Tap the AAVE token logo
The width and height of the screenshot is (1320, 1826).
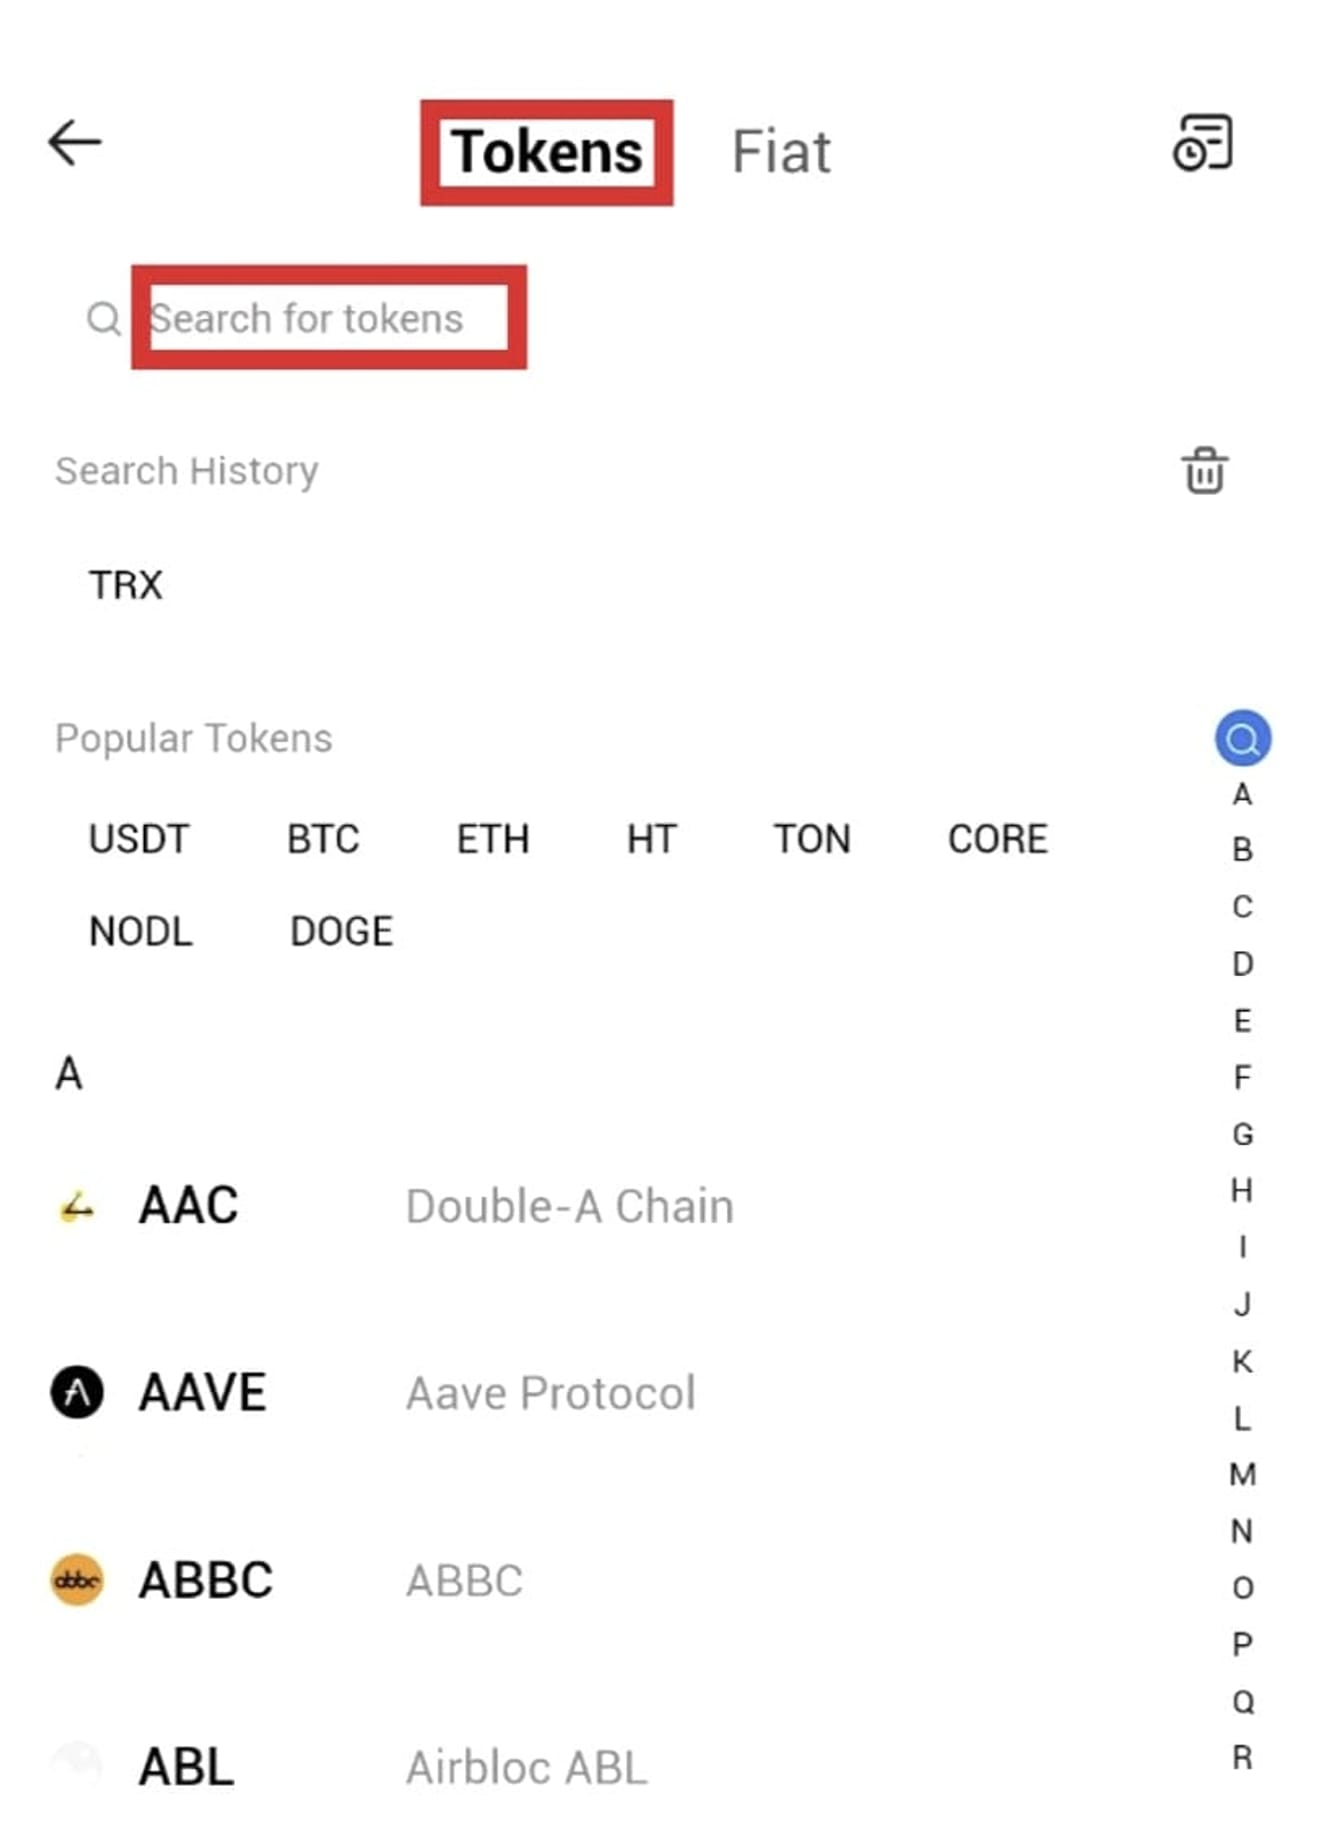point(77,1392)
